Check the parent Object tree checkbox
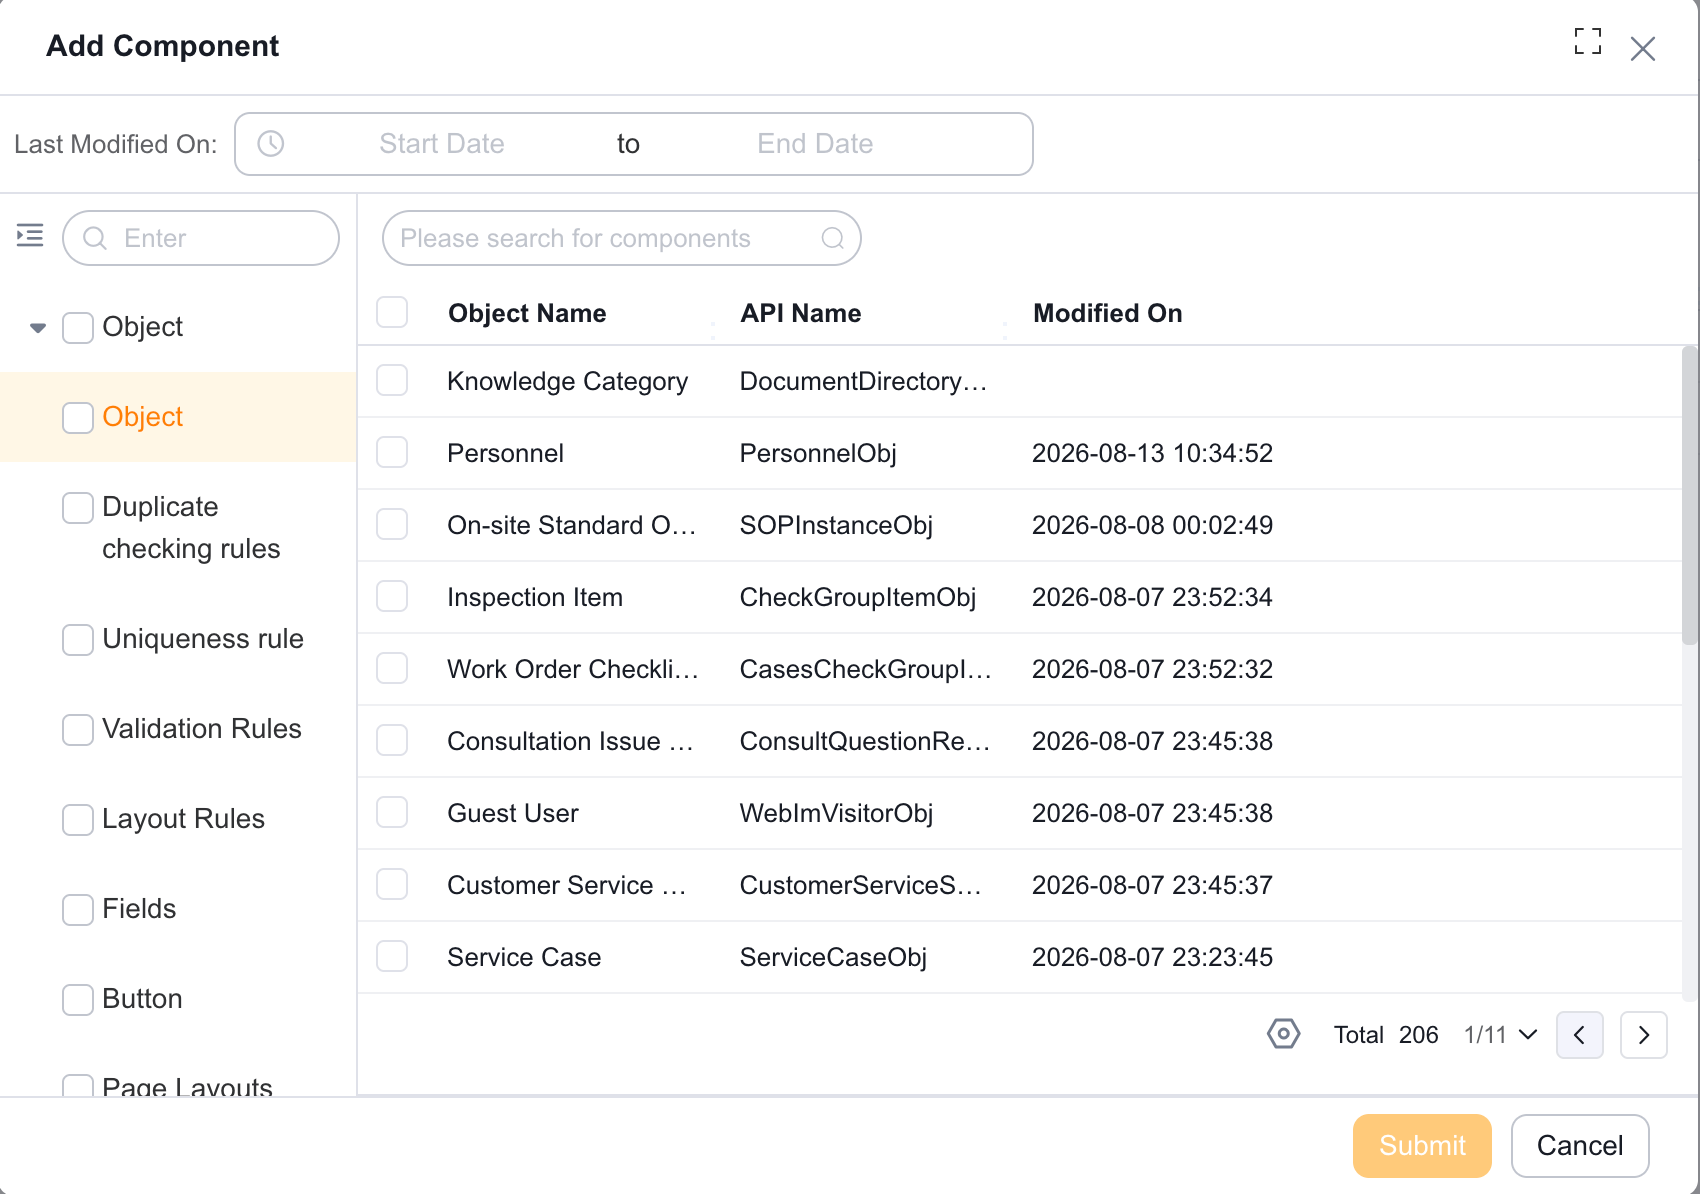This screenshot has width=1700, height=1194. 78,327
